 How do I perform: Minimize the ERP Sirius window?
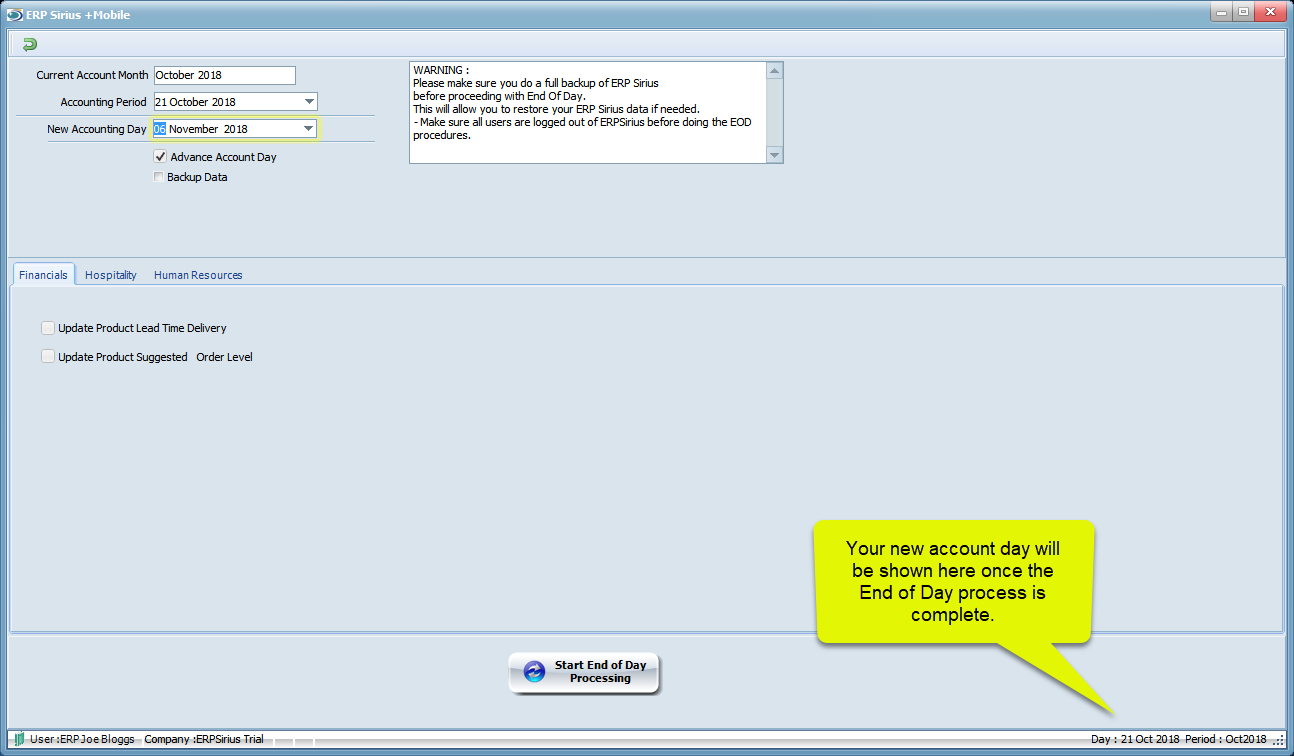point(1222,12)
